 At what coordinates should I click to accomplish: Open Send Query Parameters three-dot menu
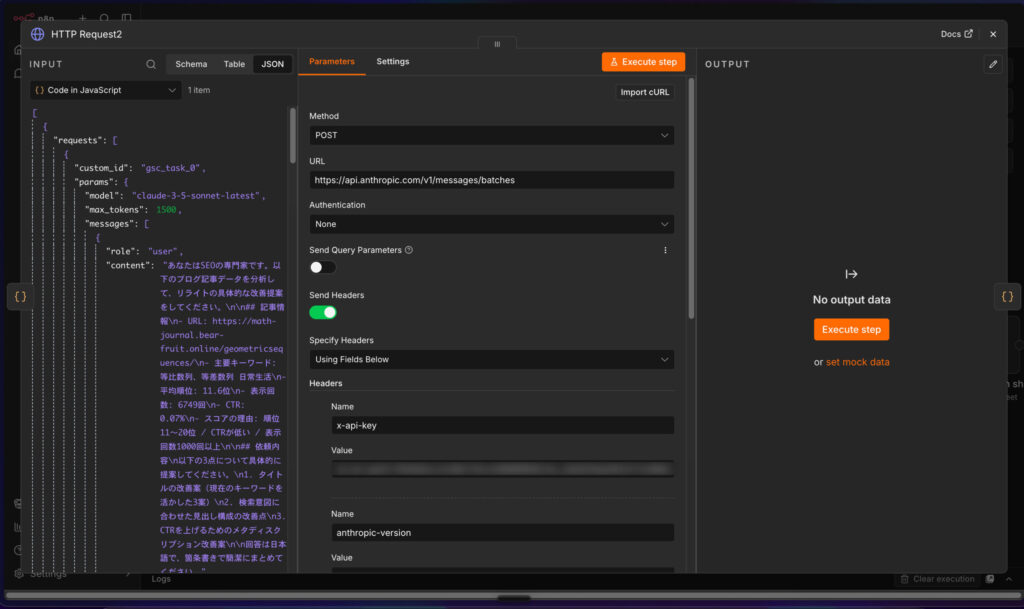click(665, 250)
